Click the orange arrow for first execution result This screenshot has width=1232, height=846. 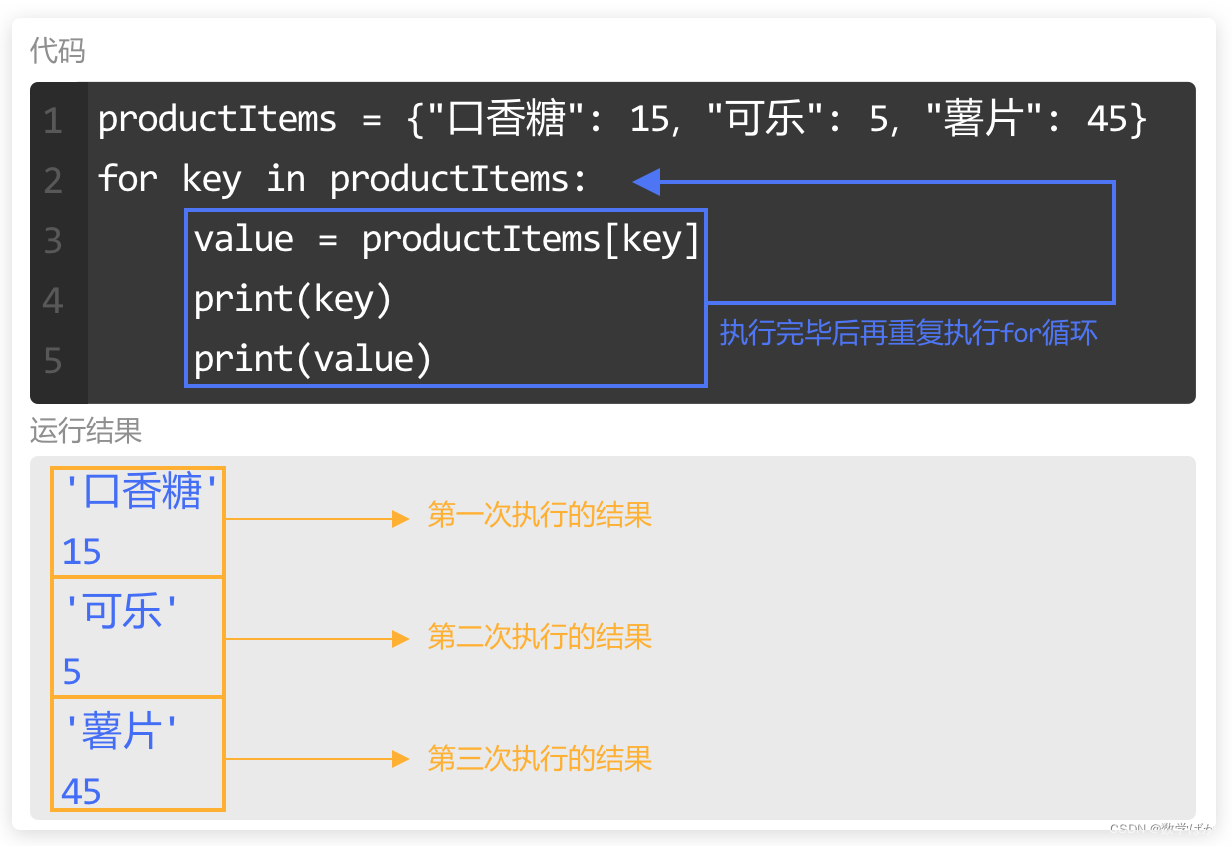click(317, 518)
